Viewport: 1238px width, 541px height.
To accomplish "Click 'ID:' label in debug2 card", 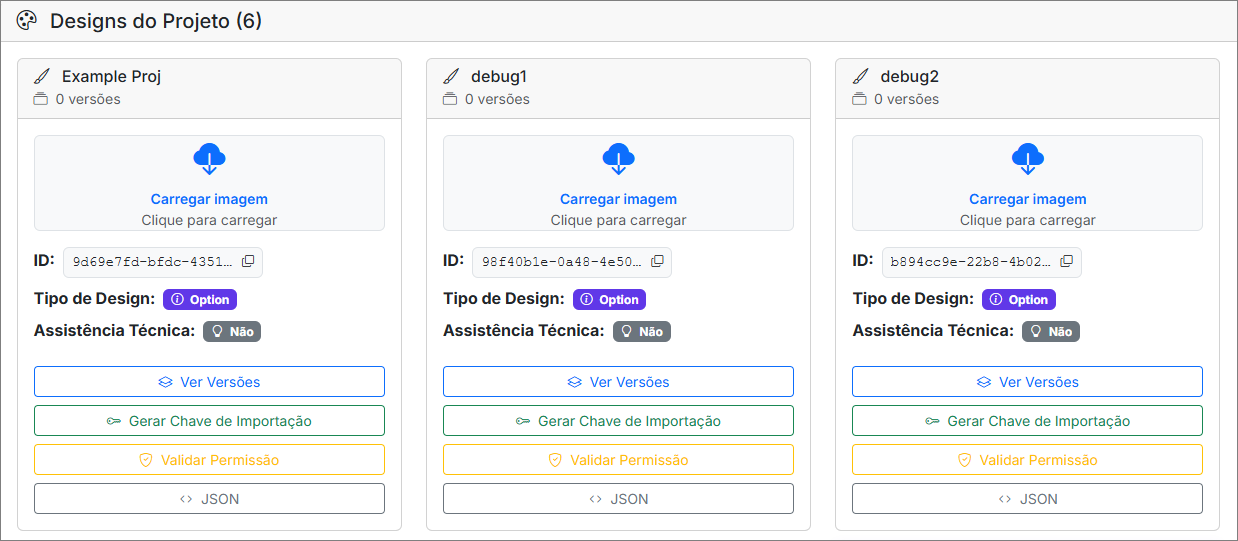I will 862,260.
